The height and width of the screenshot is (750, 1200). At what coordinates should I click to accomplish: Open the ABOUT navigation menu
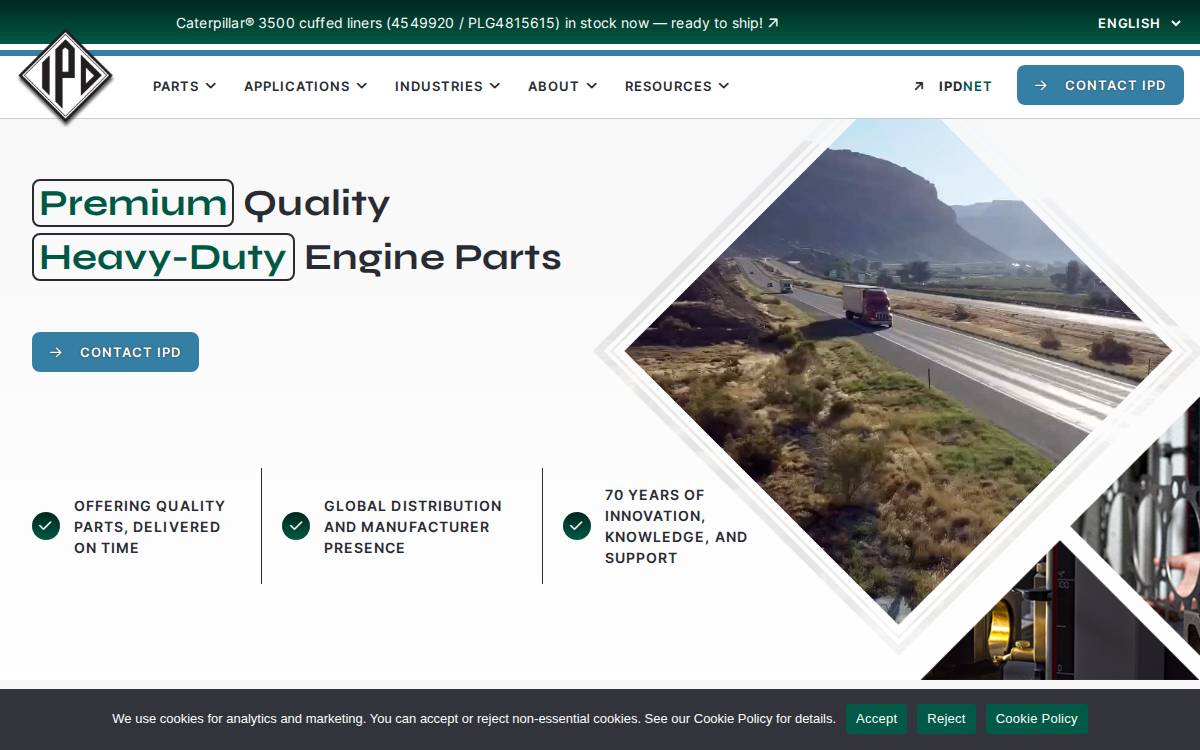point(563,86)
